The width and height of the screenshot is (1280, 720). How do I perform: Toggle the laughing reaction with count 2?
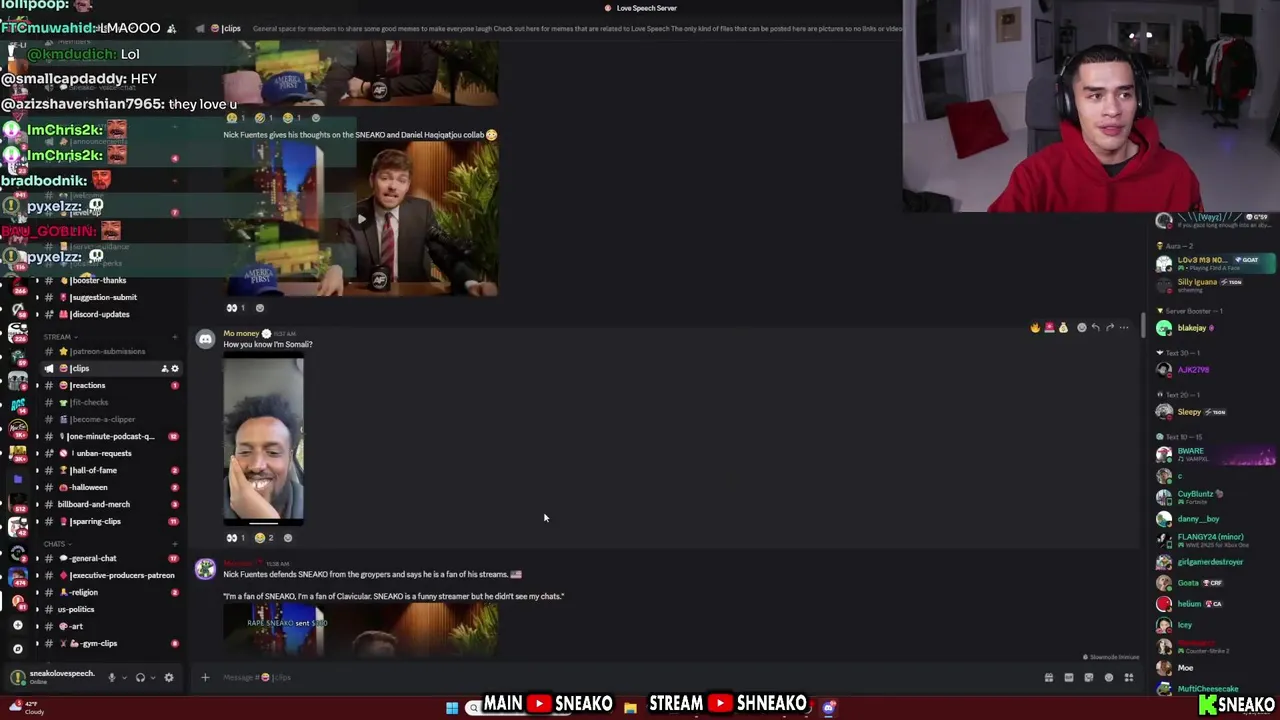(264, 538)
